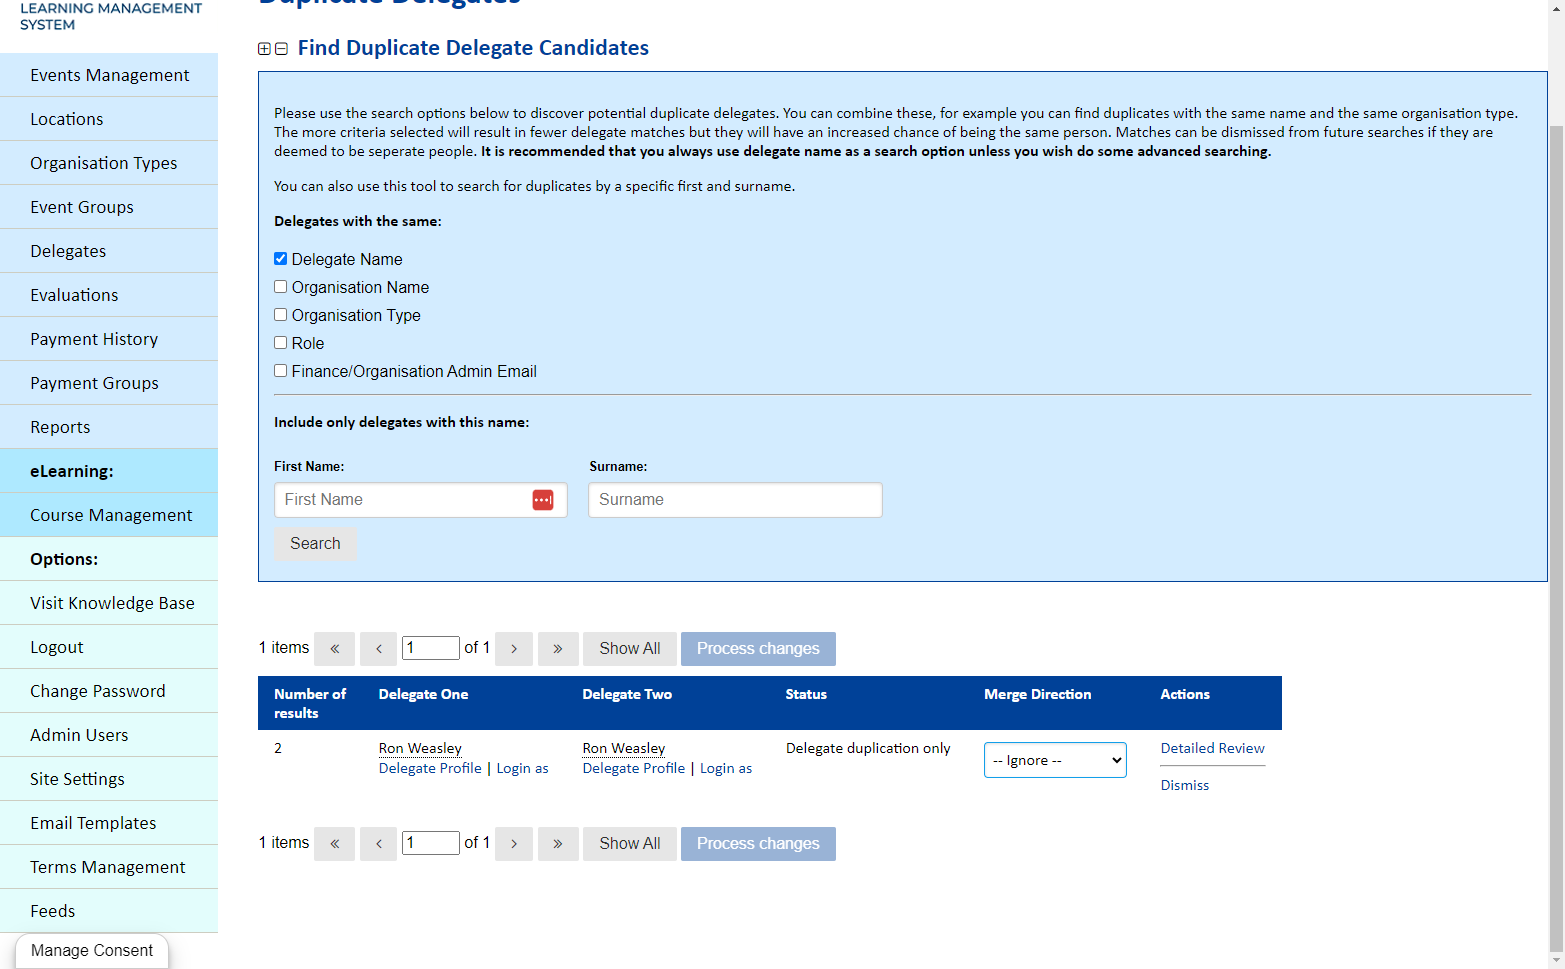Open Events Management in sidebar
The width and height of the screenshot is (1565, 969).
point(109,75)
